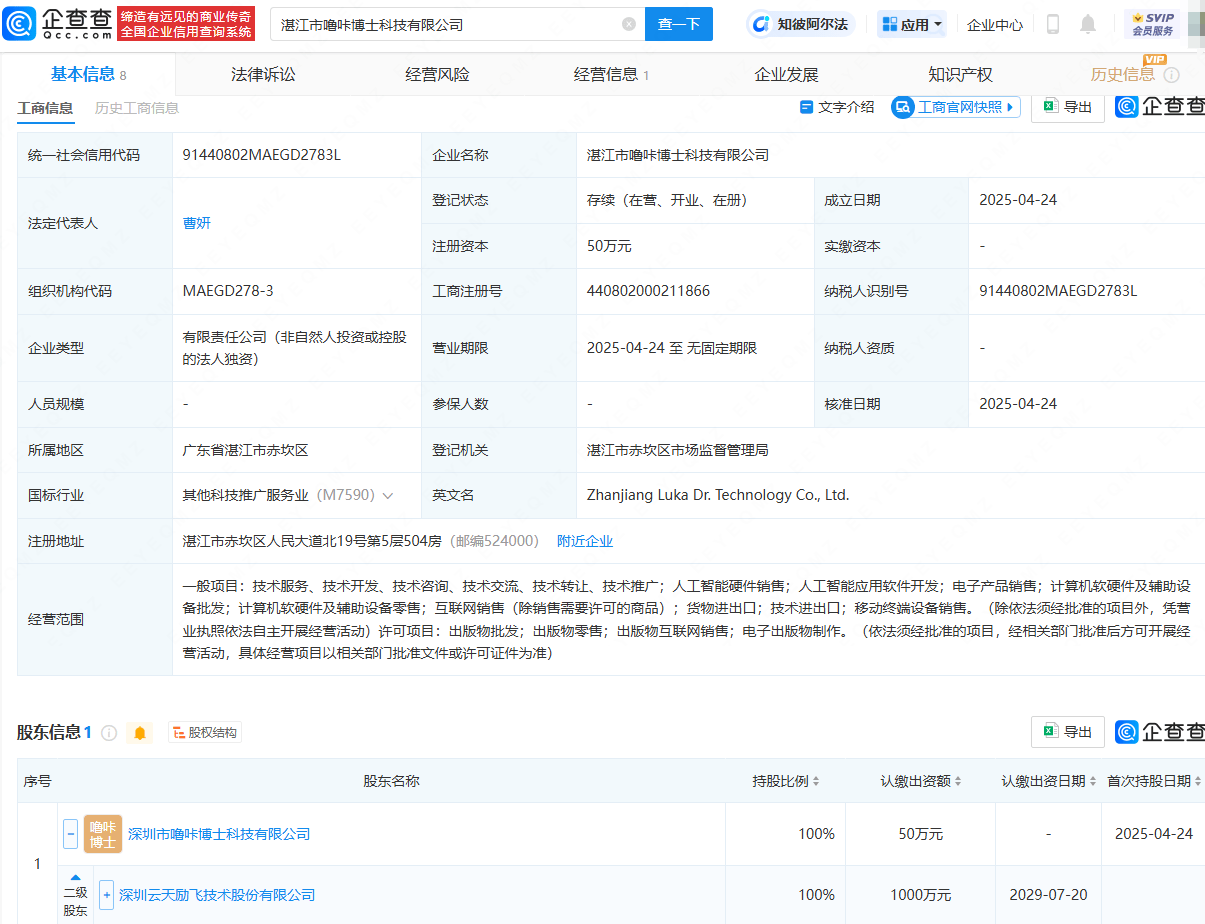
Task: Expand the 深圳云天励飞技术 shareholder row
Action: 106,895
